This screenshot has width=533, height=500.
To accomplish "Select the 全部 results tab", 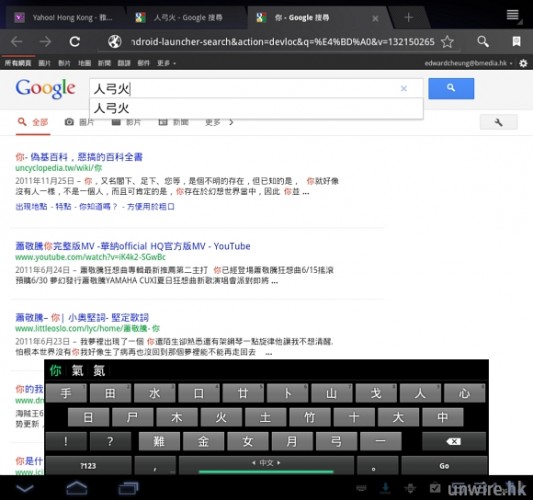I will tap(33, 122).
